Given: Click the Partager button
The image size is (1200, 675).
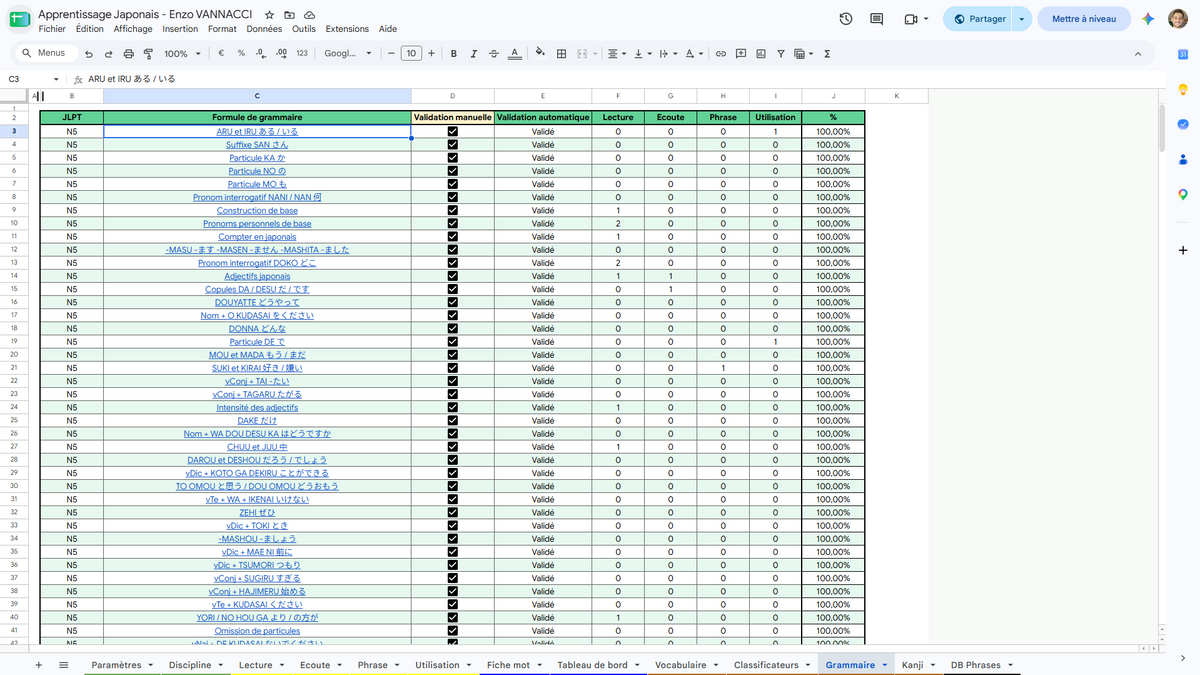Looking at the screenshot, I should click(979, 19).
